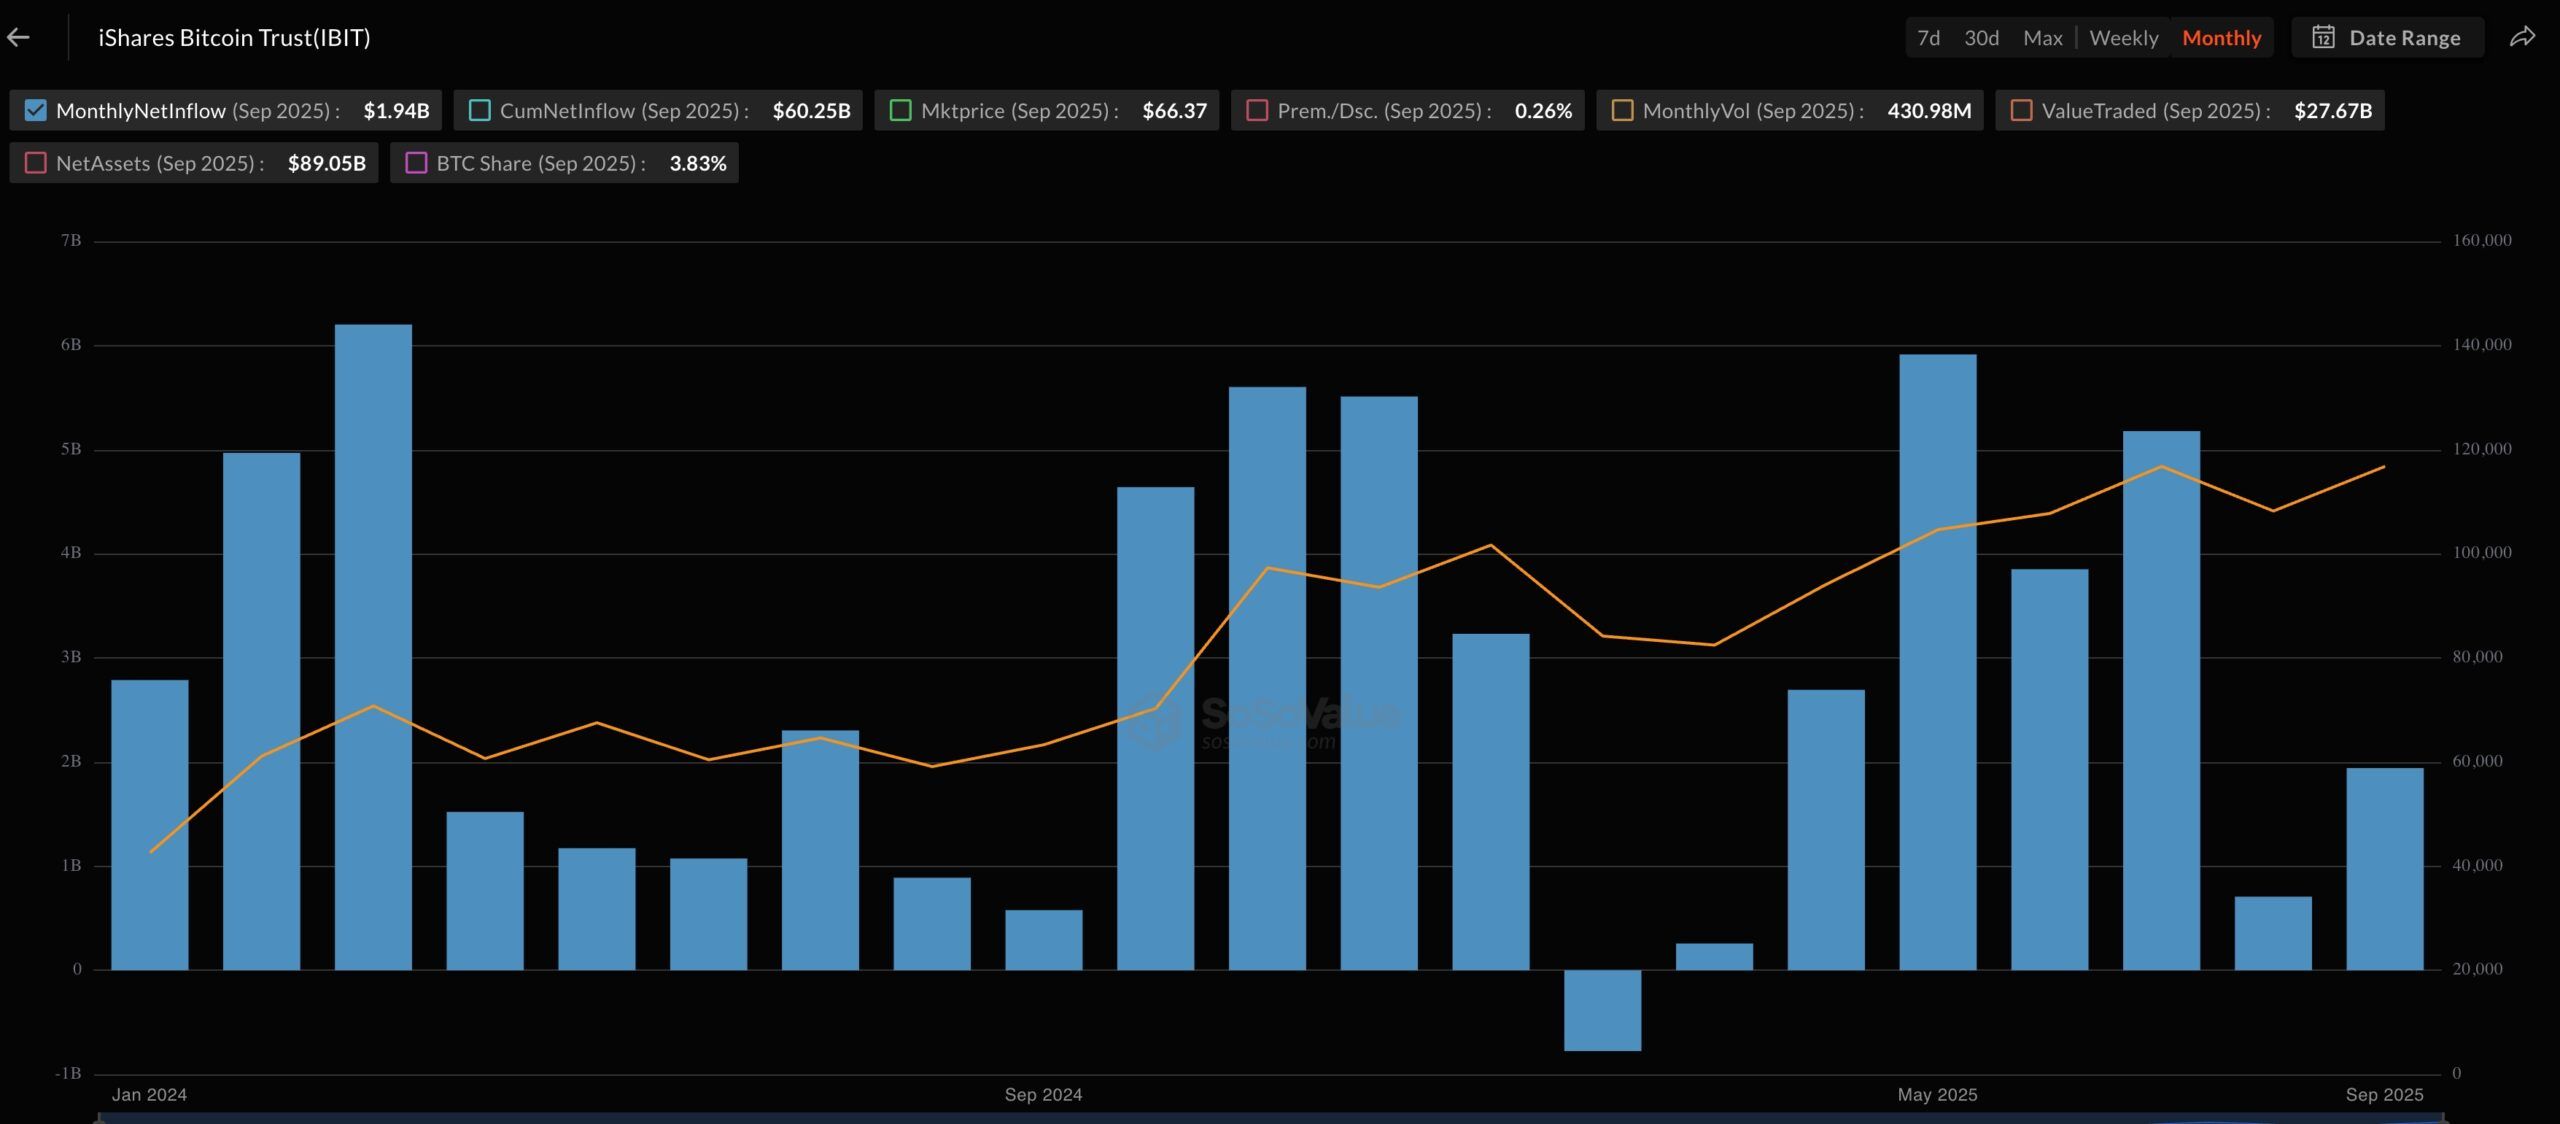
Task: Click the 3.83% BTC Share value
Action: click(697, 163)
